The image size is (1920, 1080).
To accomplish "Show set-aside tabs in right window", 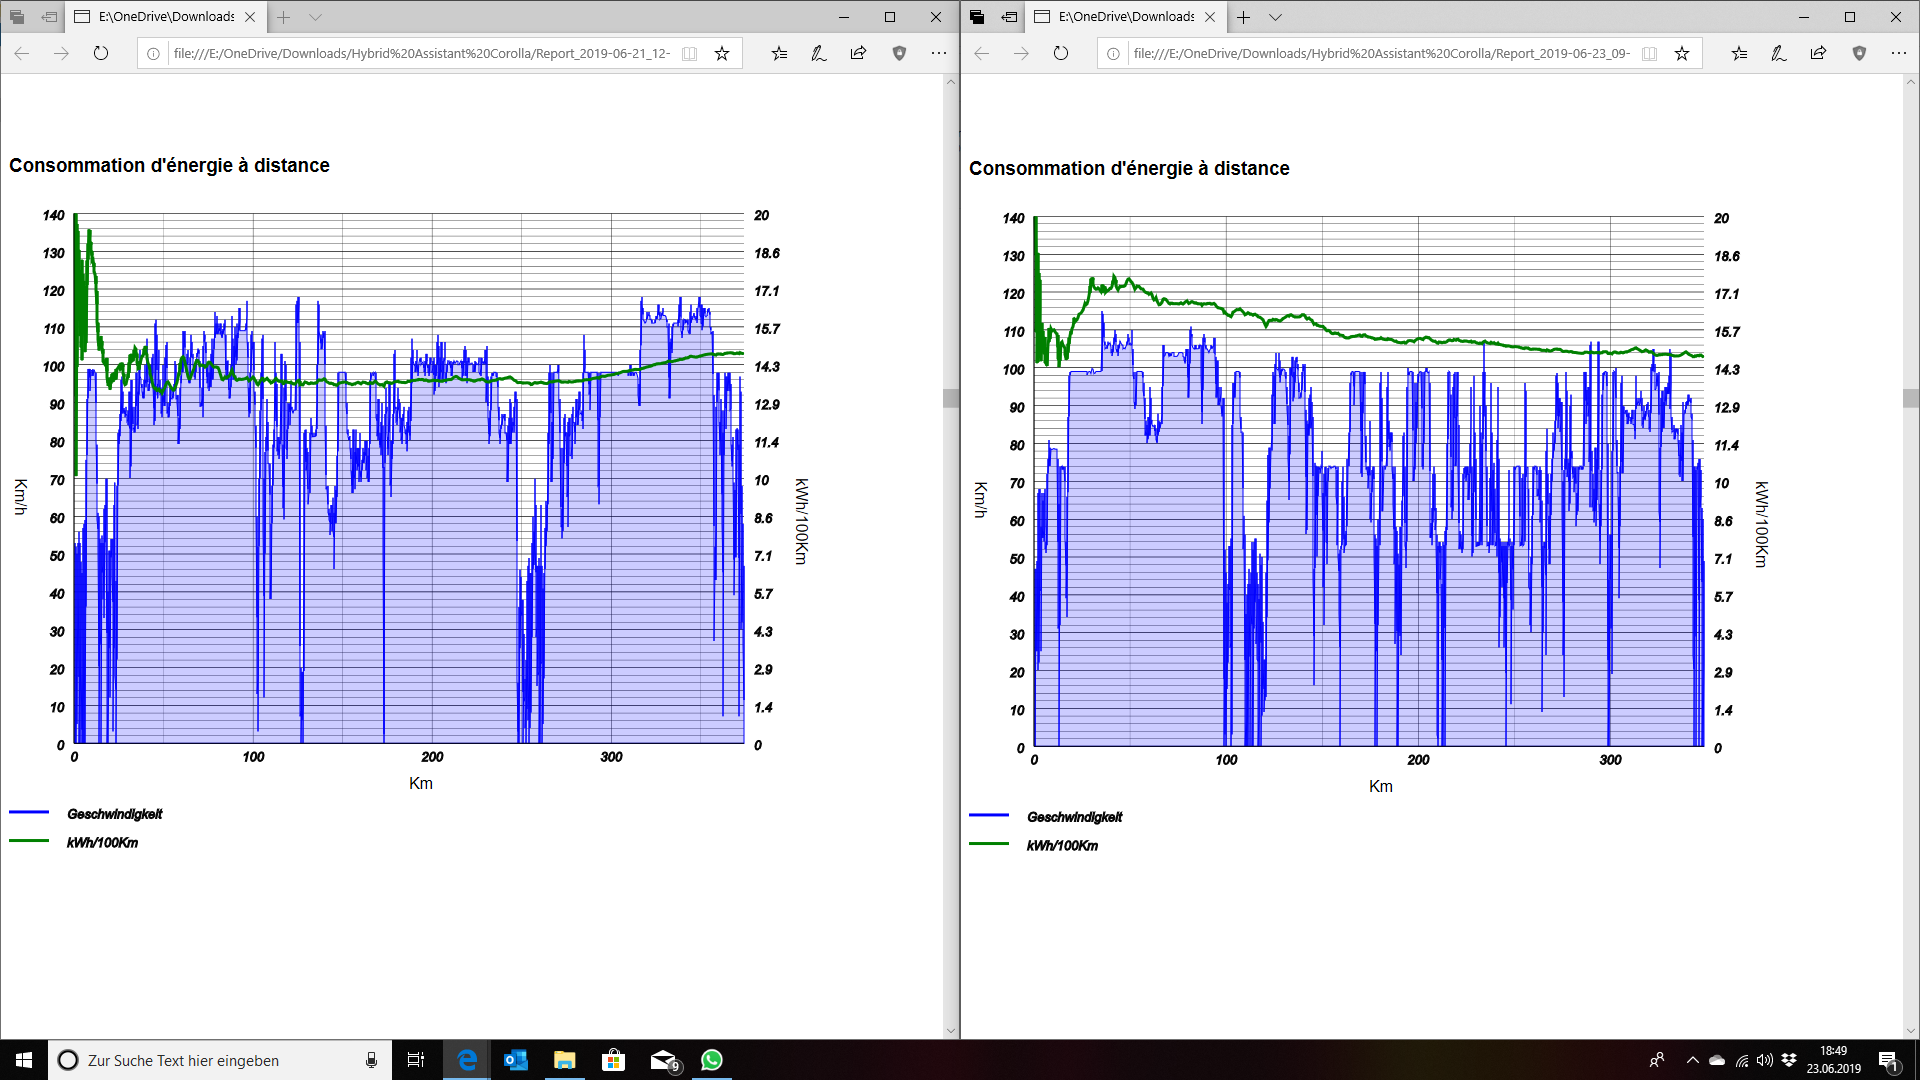I will coord(977,17).
